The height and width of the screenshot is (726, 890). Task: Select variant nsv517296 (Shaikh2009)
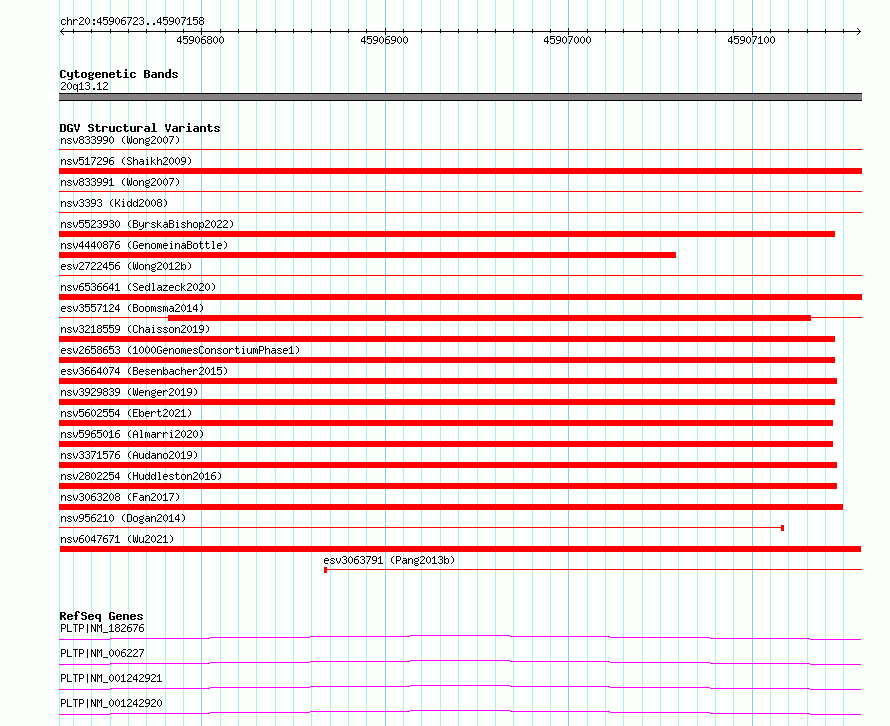tap(126, 161)
